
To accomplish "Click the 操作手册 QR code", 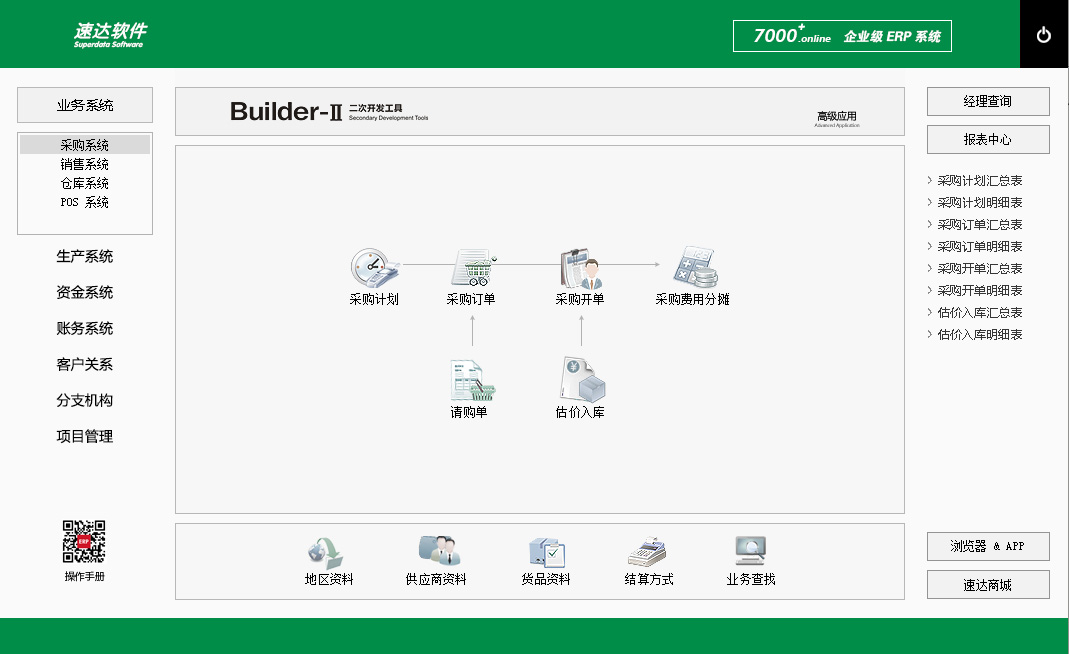I will point(84,541).
